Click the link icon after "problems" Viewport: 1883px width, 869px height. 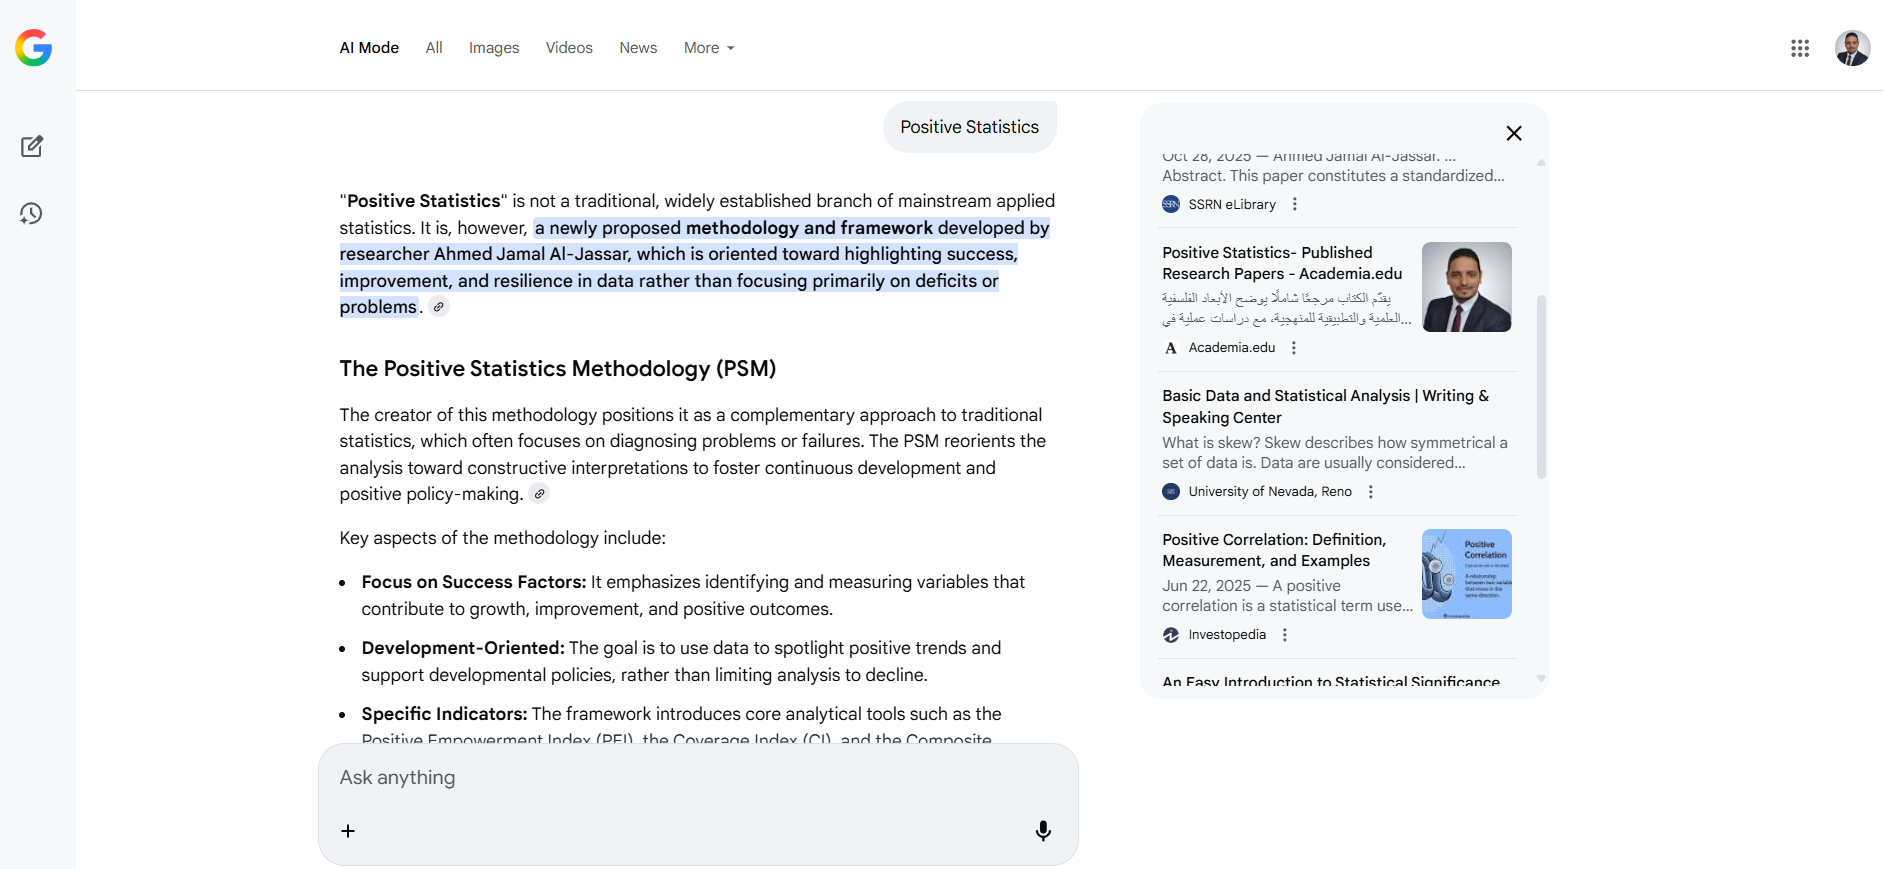coord(439,307)
